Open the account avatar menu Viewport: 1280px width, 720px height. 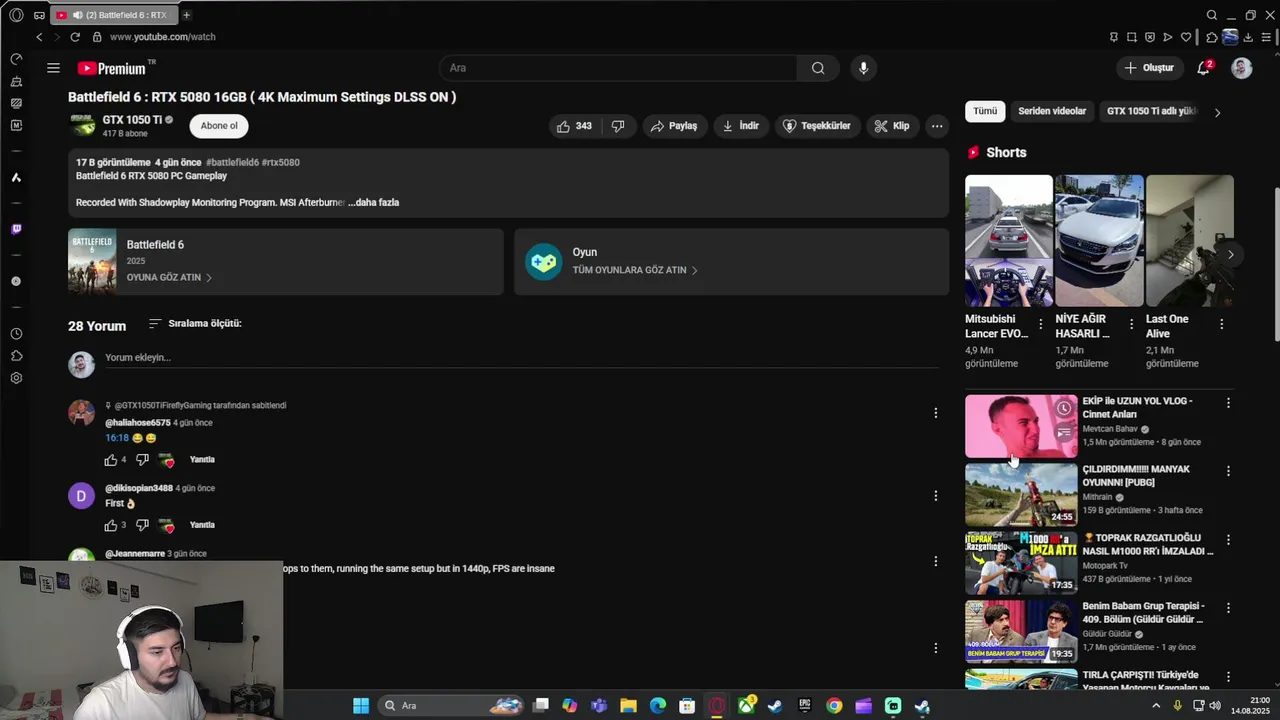click(x=1242, y=68)
